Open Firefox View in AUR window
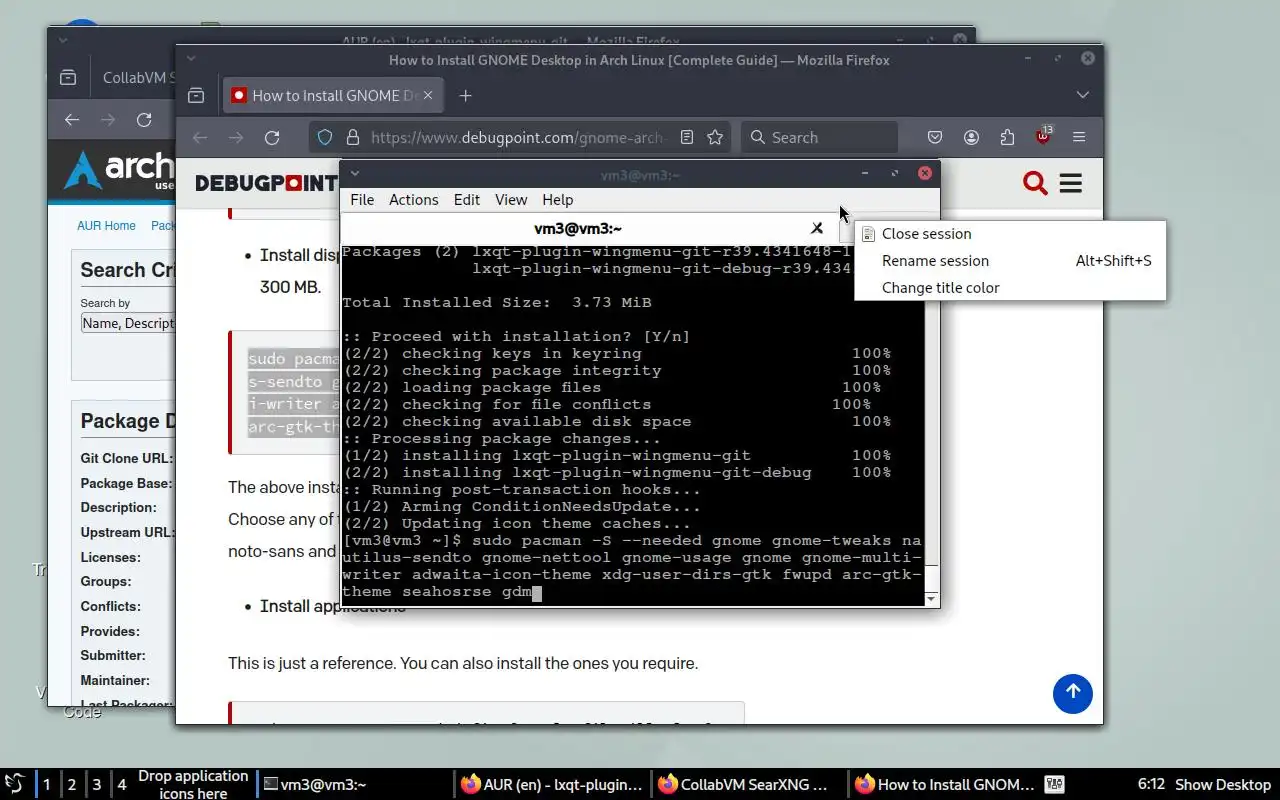 pos(68,77)
